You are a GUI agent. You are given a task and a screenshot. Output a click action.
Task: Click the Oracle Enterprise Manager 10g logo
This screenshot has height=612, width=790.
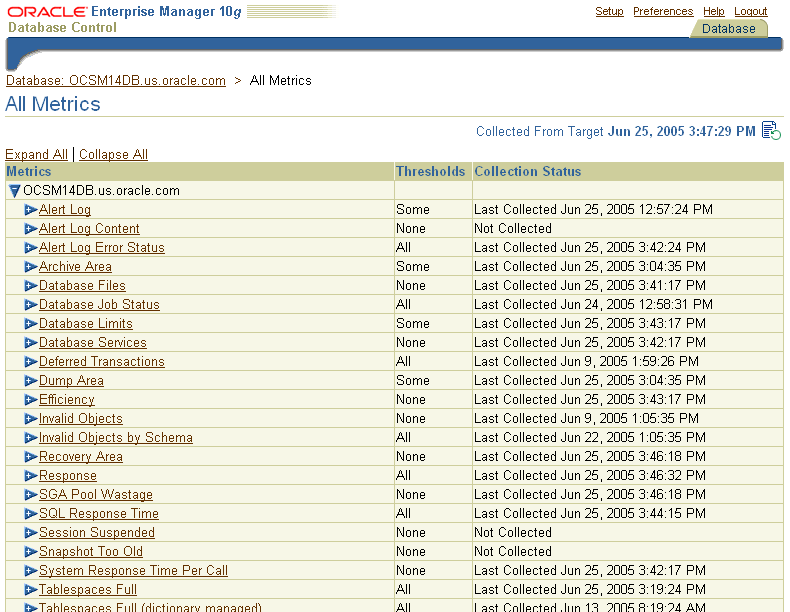pyautogui.click(x=124, y=12)
